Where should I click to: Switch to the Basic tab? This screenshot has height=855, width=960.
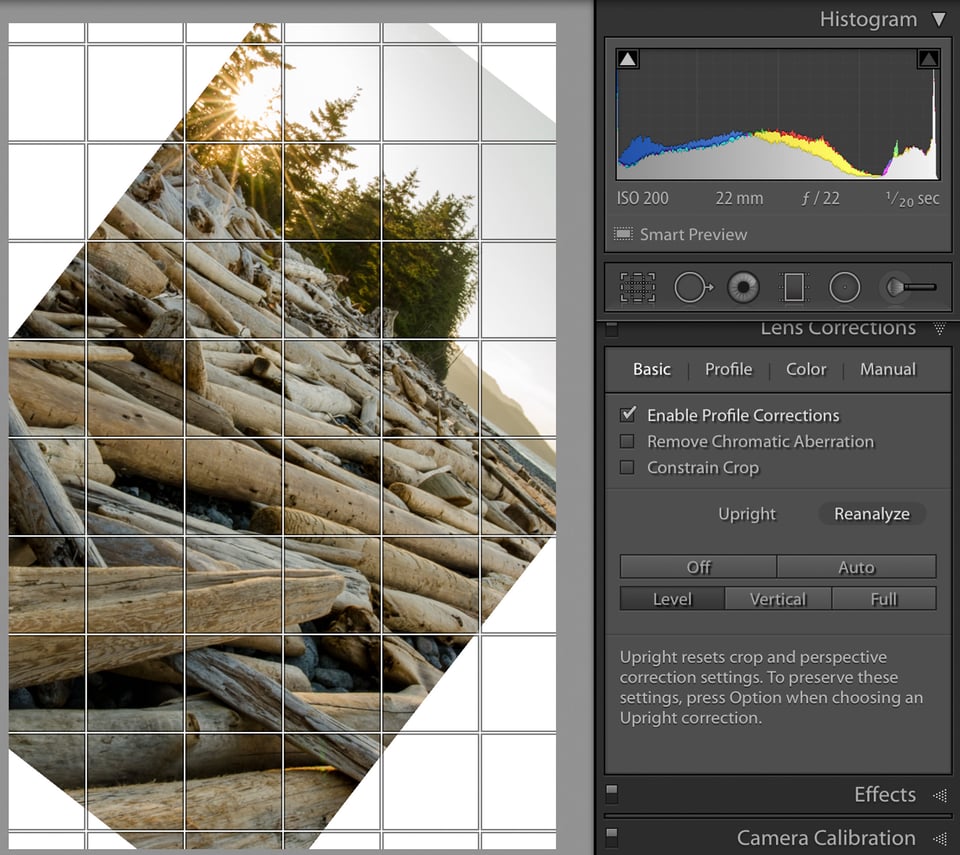coord(651,369)
